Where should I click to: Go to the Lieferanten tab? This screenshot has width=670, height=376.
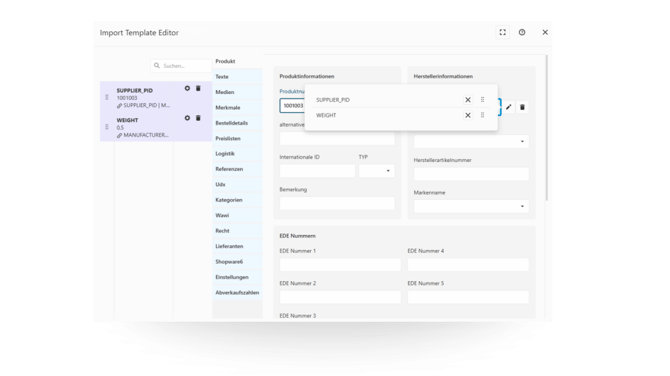[x=238, y=247]
